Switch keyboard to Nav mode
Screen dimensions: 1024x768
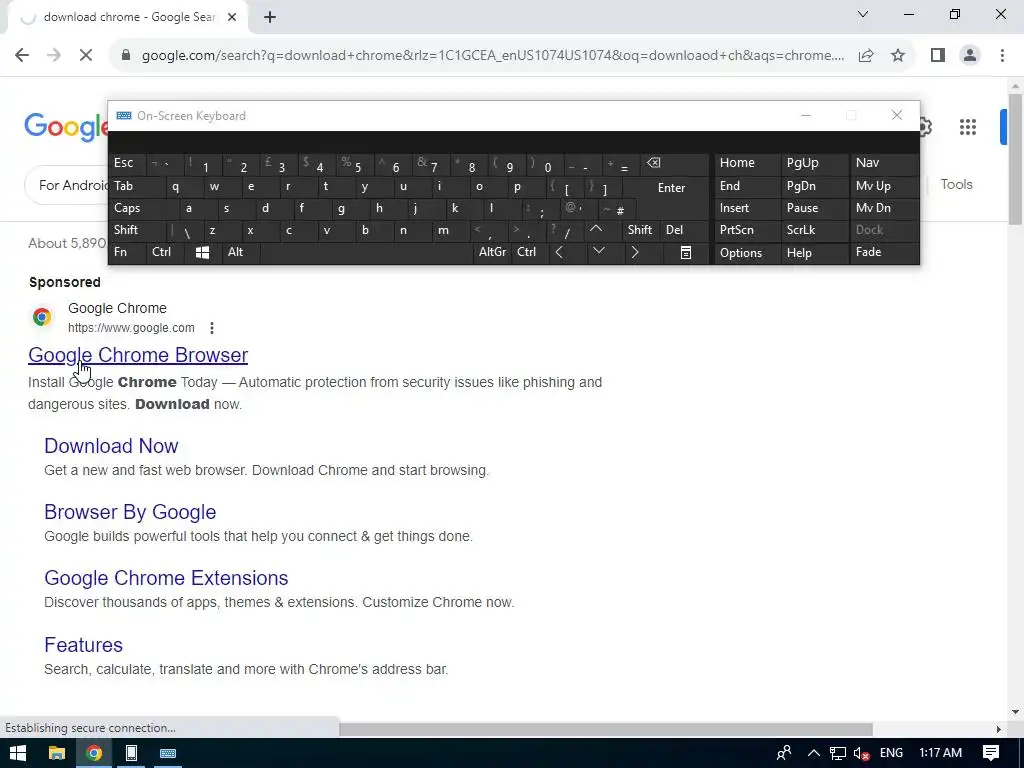884,163
